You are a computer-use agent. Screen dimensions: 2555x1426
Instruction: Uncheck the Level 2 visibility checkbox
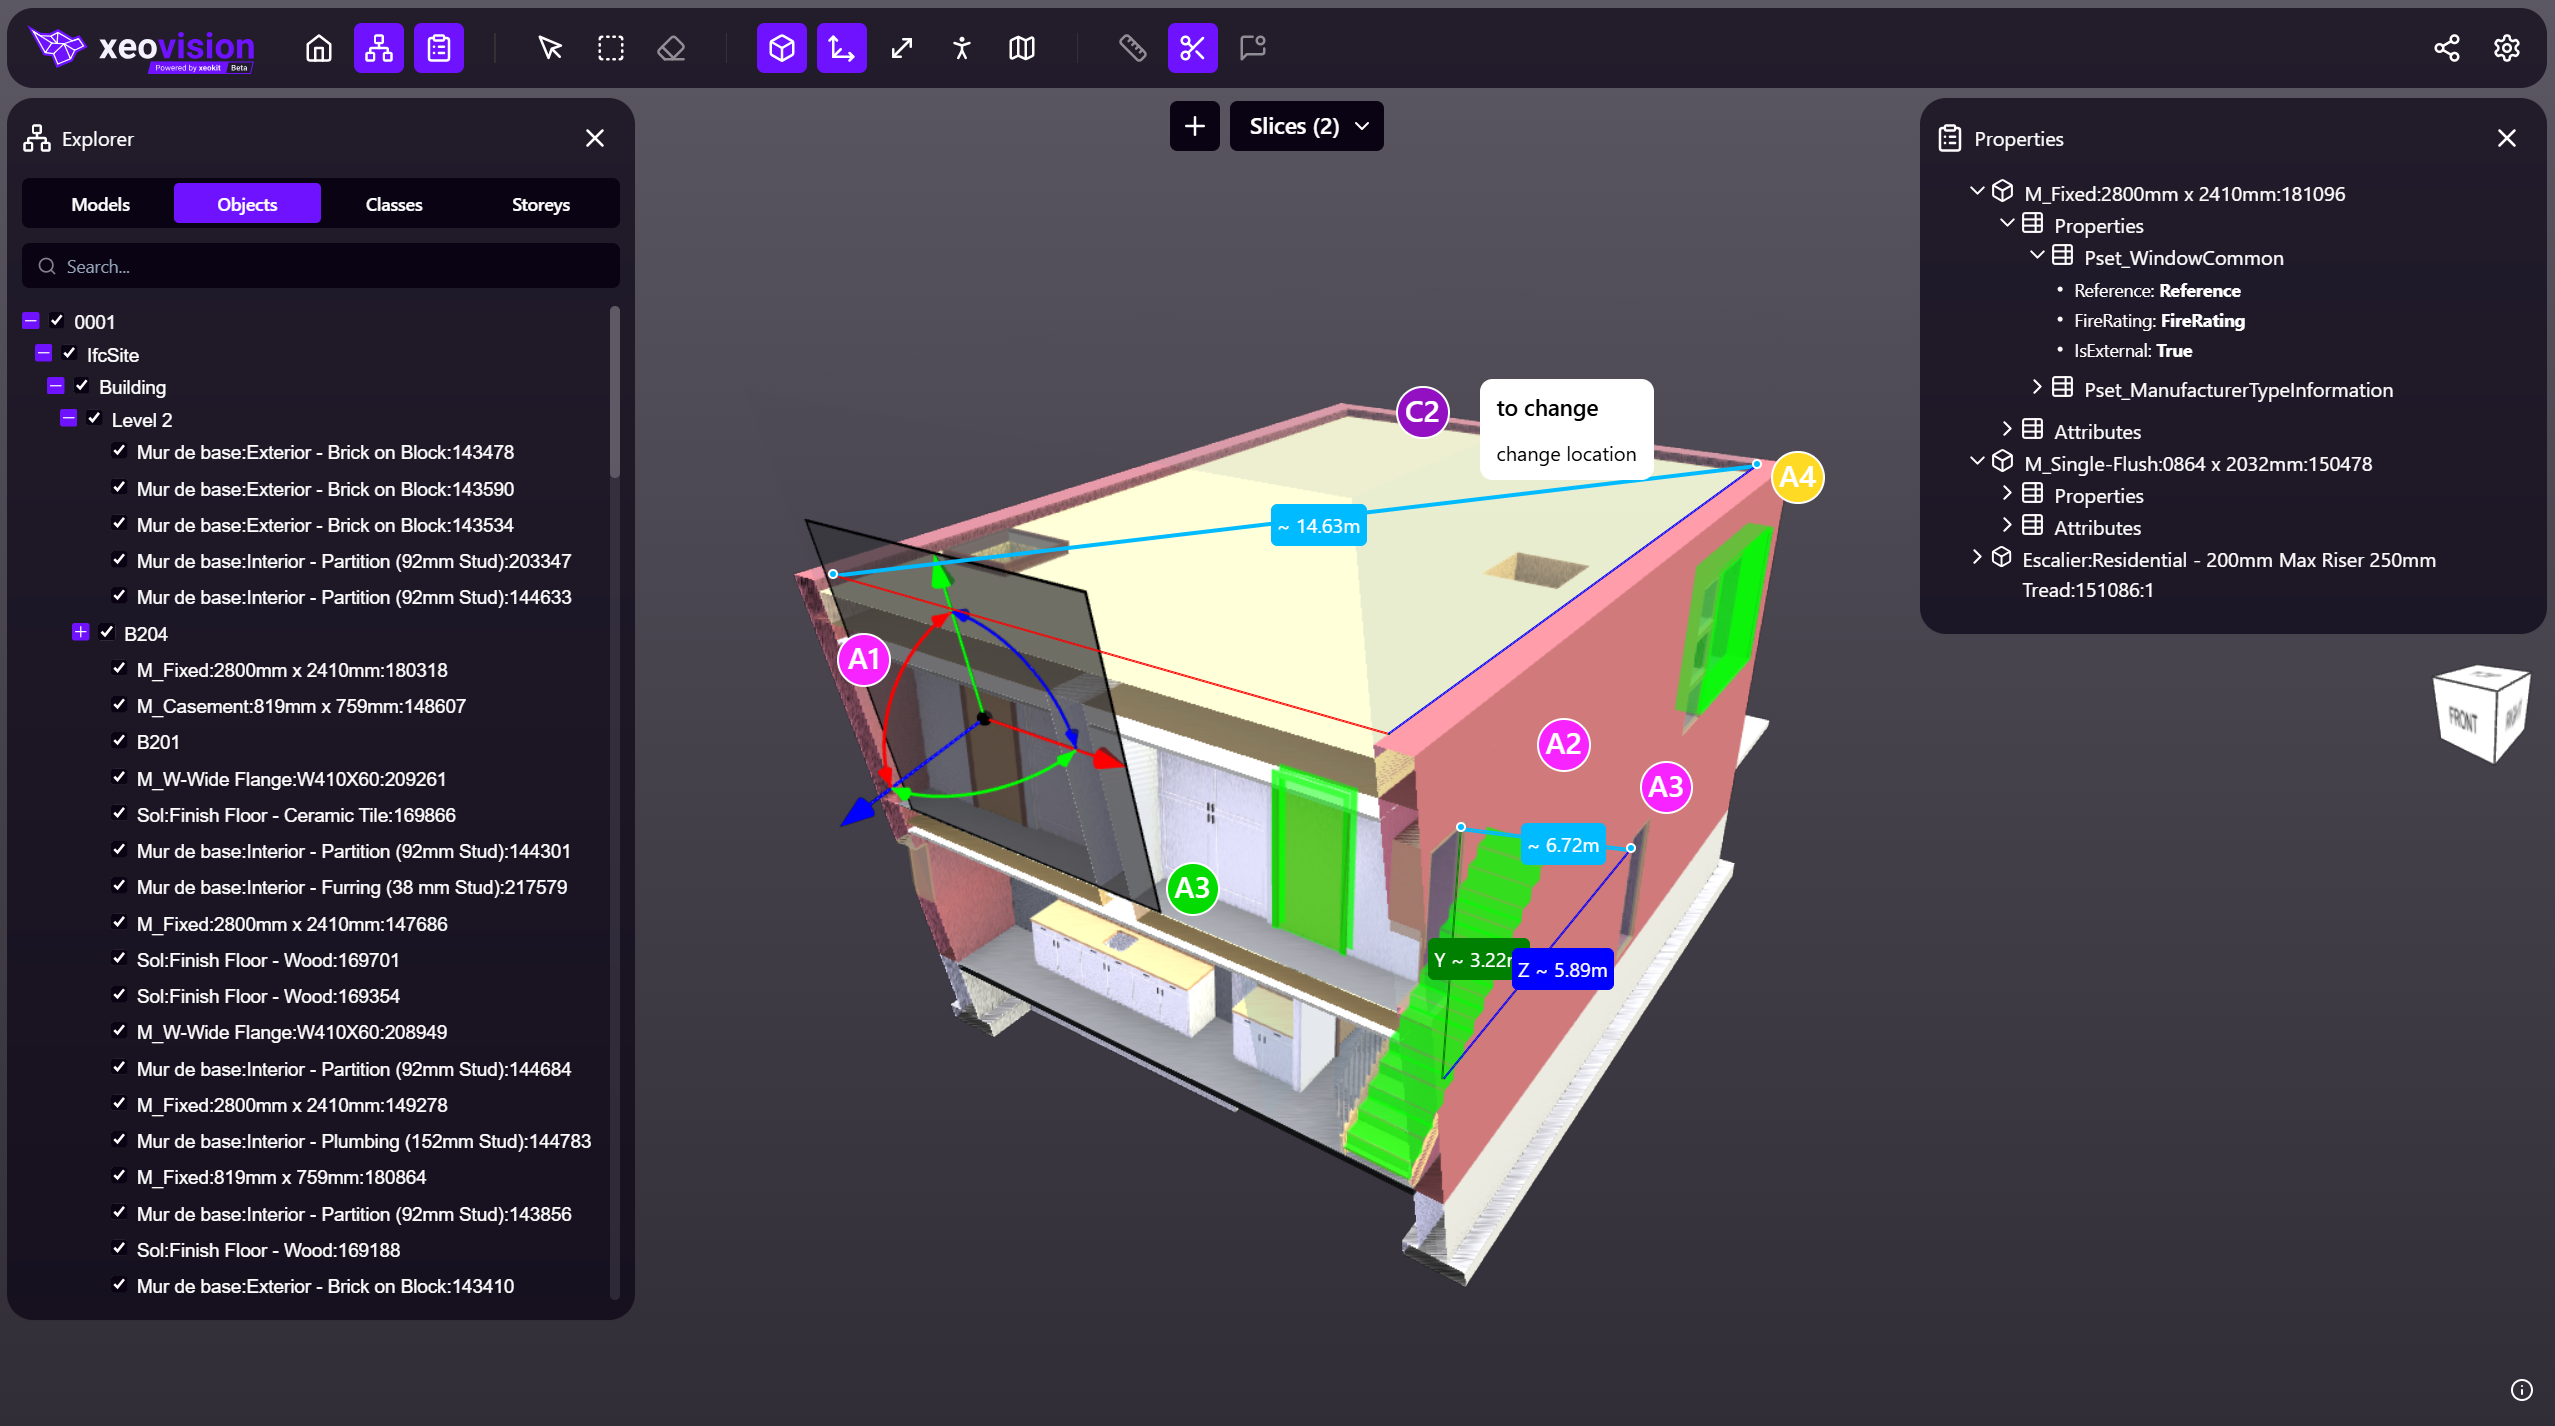click(x=95, y=419)
